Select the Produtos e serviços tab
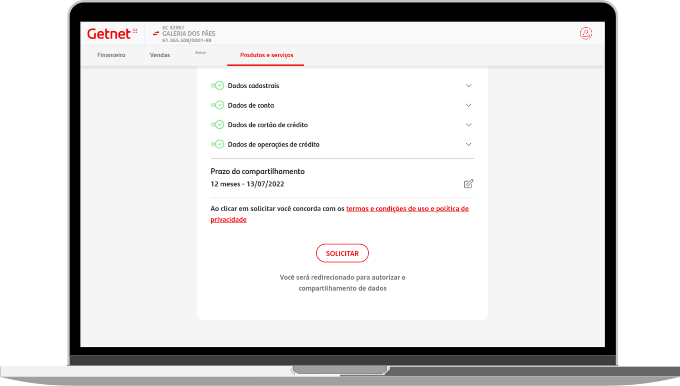Image resolution: width=680 pixels, height=386 pixels. 266,55
